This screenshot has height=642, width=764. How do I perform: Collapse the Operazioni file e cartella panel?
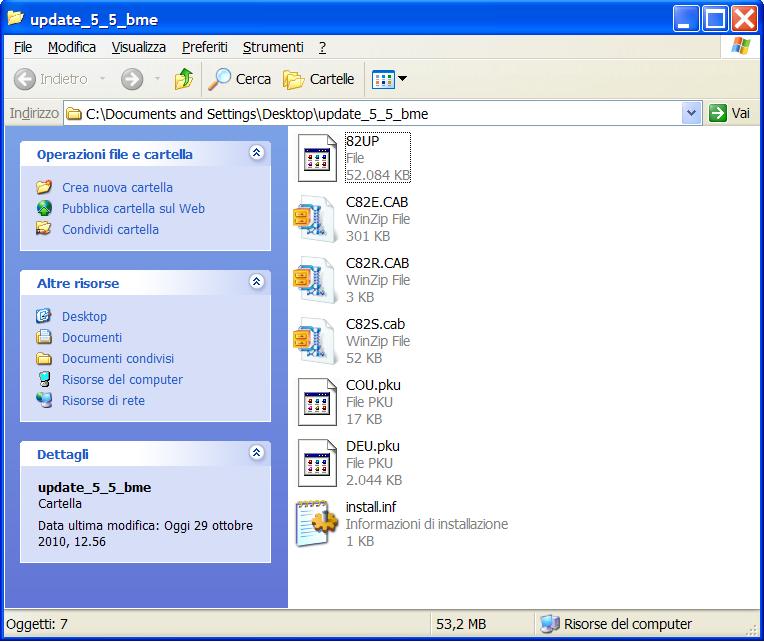pos(256,153)
